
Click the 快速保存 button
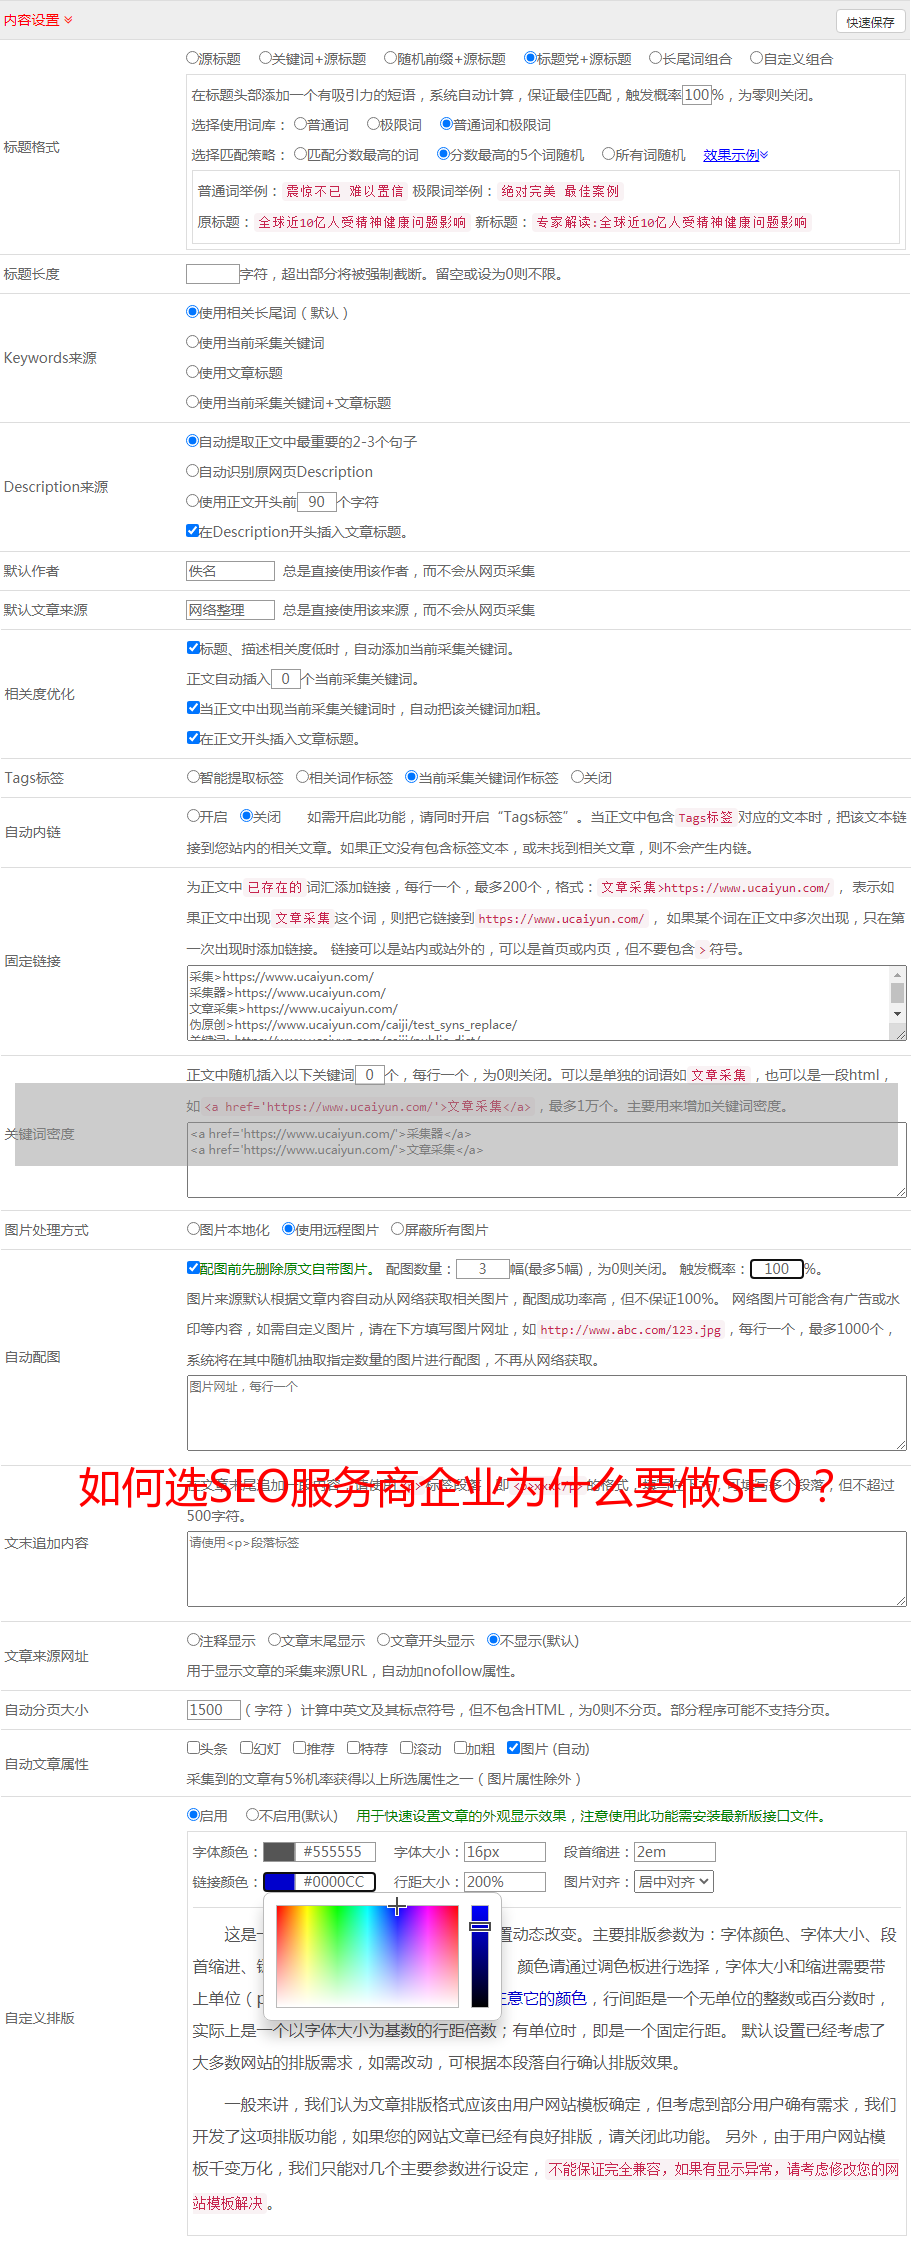[870, 22]
